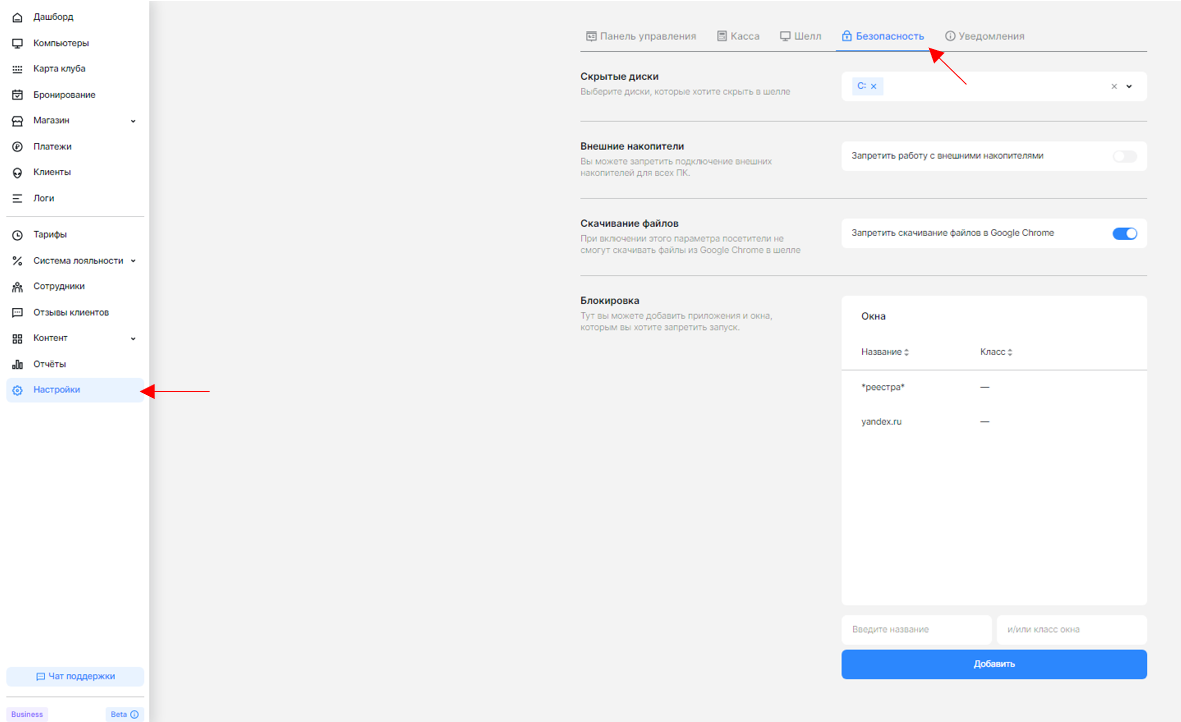The width and height of the screenshot is (1181, 722).
Task: Open Отчёты via the bar chart icon
Action: click(16, 364)
